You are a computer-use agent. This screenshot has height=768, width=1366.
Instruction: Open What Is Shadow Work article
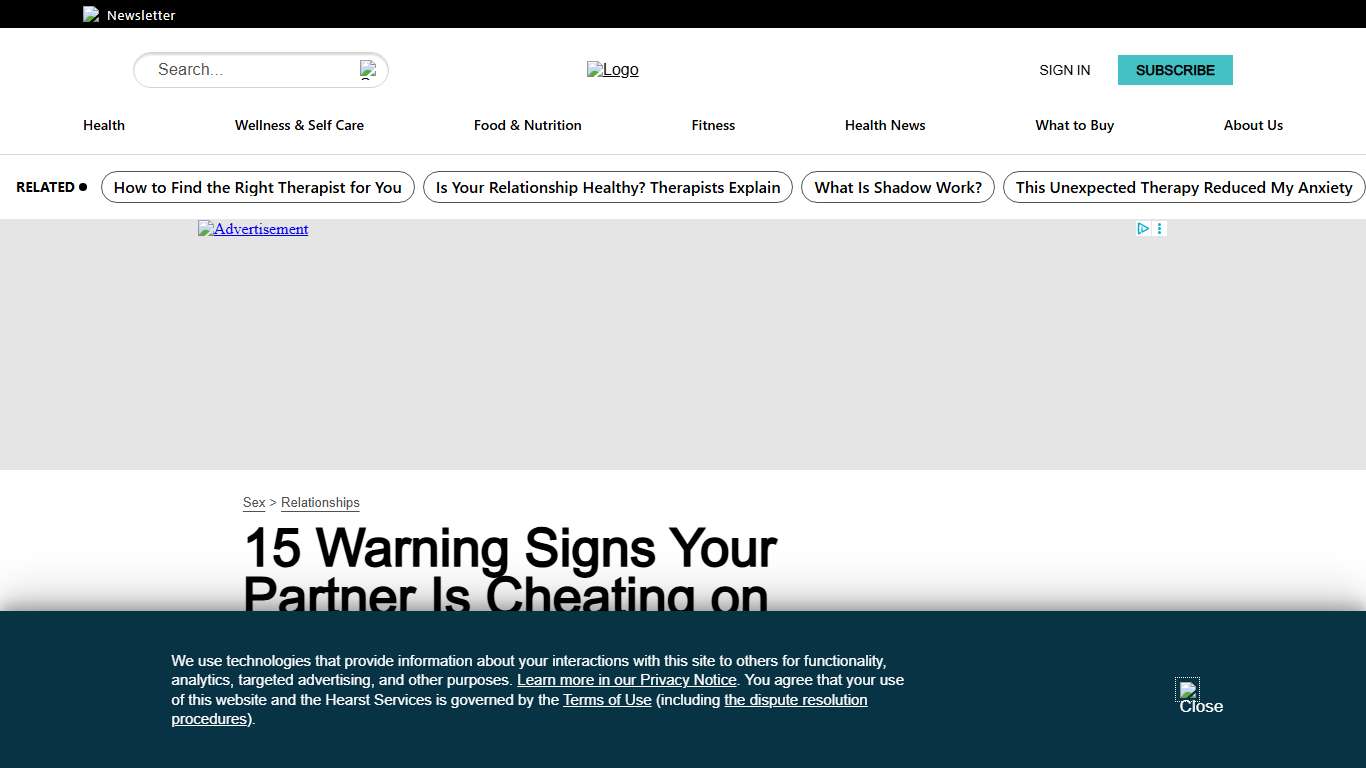(x=897, y=187)
